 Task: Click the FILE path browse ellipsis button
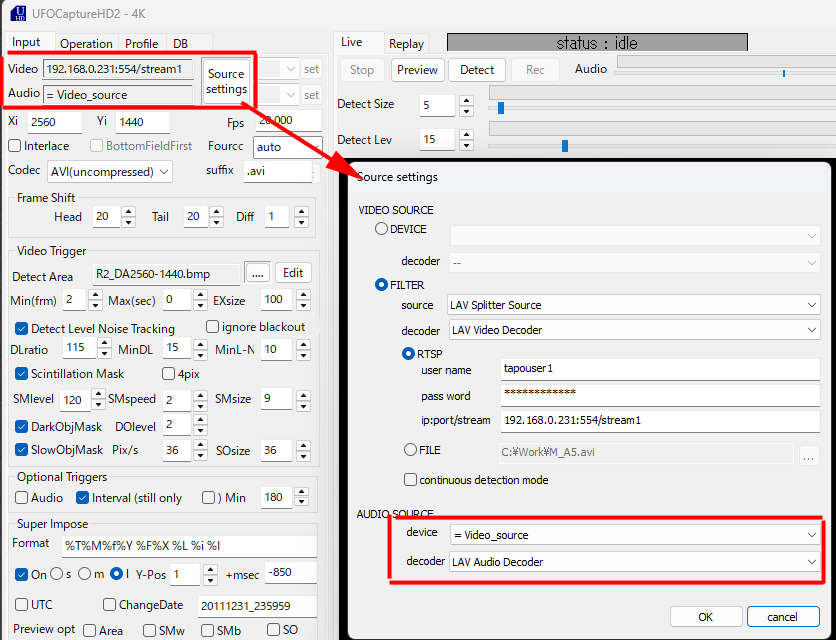810,455
